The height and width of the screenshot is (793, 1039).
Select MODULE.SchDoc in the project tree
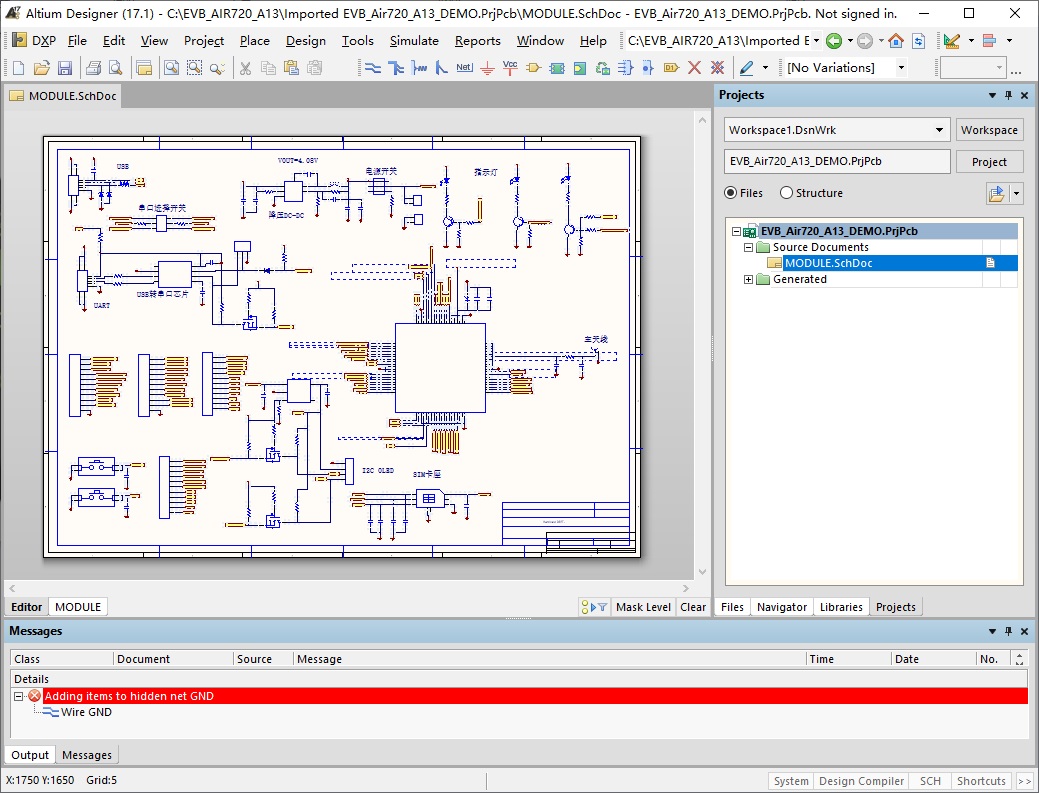click(828, 263)
